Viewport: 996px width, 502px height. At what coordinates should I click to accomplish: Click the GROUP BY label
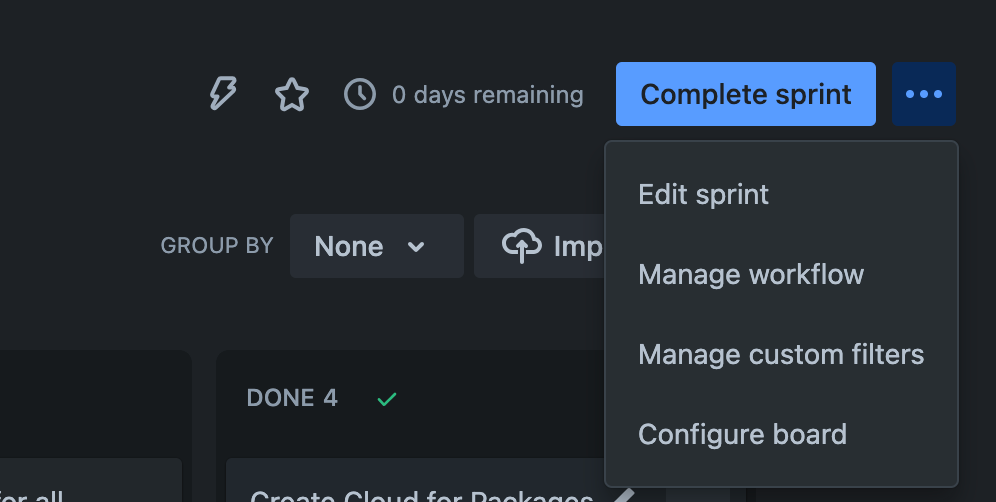tap(217, 245)
